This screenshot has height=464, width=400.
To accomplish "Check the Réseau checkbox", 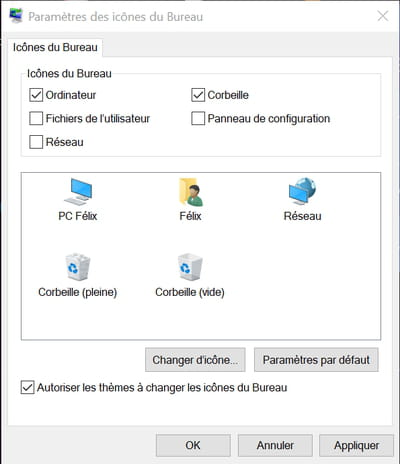I will pyautogui.click(x=36, y=142).
